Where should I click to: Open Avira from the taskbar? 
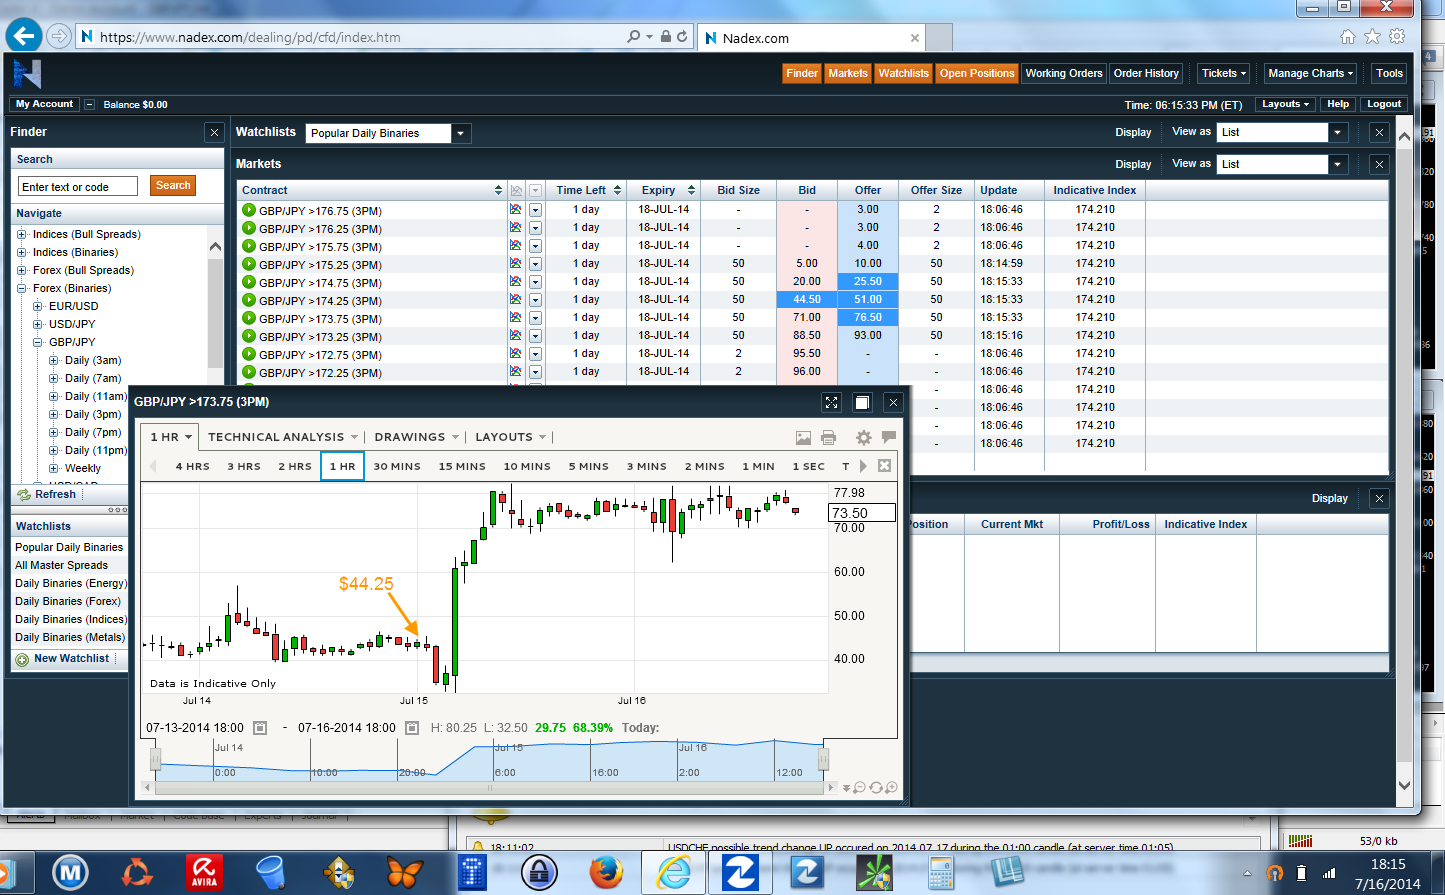point(204,872)
